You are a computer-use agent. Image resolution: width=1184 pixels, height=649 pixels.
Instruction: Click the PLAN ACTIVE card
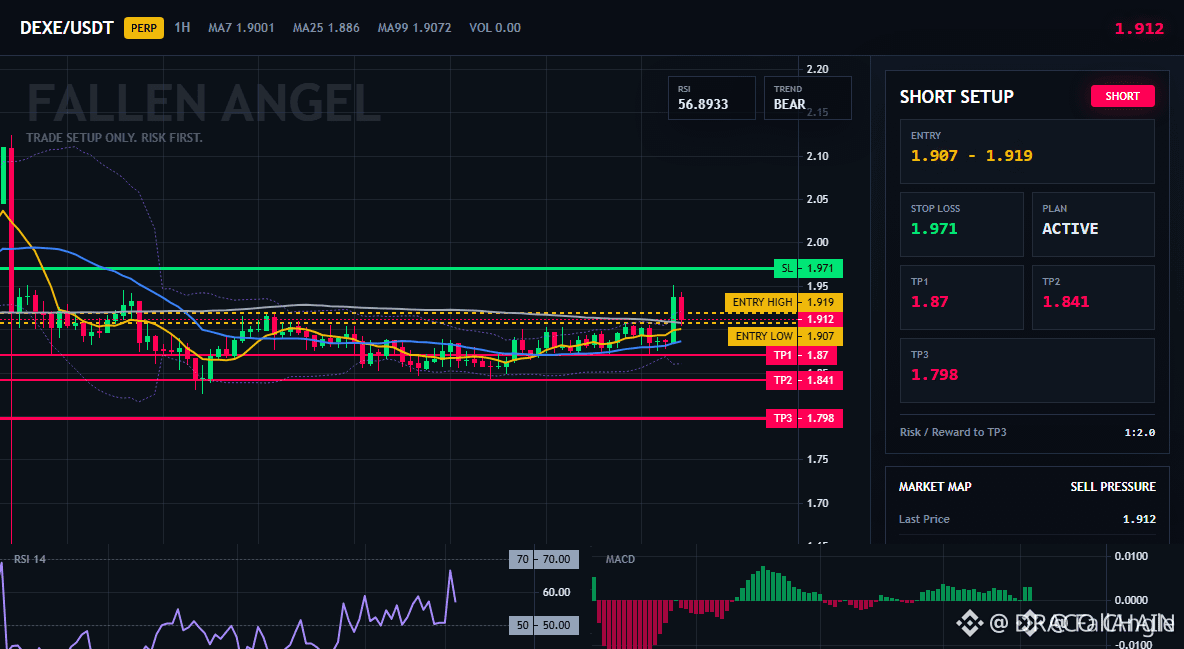pyautogui.click(x=1093, y=224)
